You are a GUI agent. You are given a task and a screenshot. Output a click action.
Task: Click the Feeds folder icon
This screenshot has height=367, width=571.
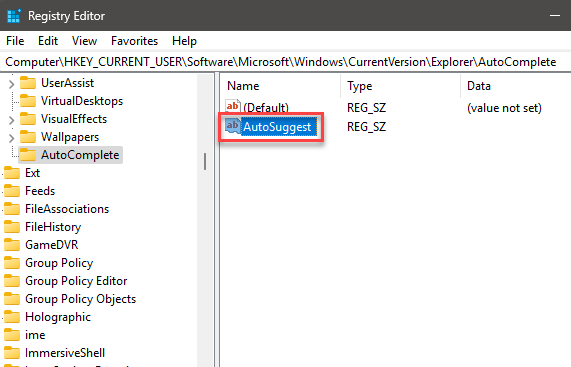coord(12,191)
